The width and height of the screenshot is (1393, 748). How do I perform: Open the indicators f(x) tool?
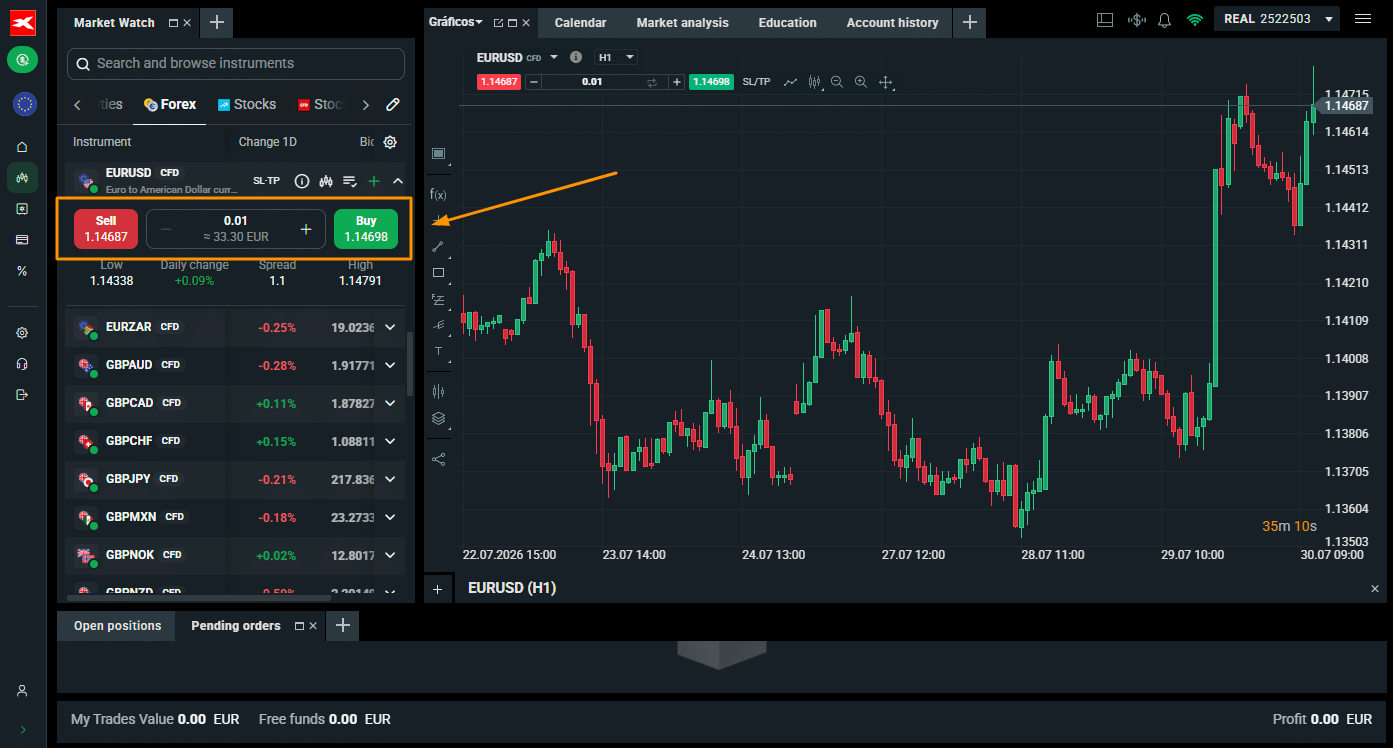pyautogui.click(x=438, y=194)
